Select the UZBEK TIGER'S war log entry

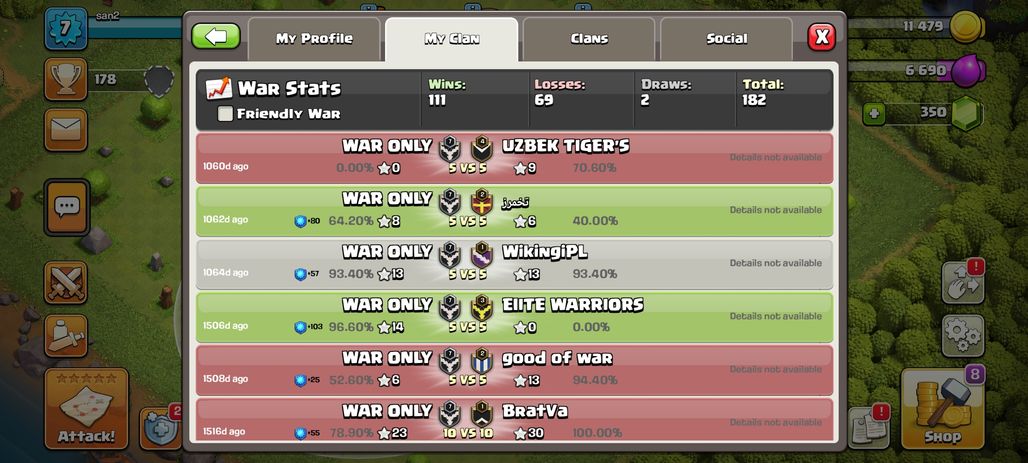(x=515, y=158)
